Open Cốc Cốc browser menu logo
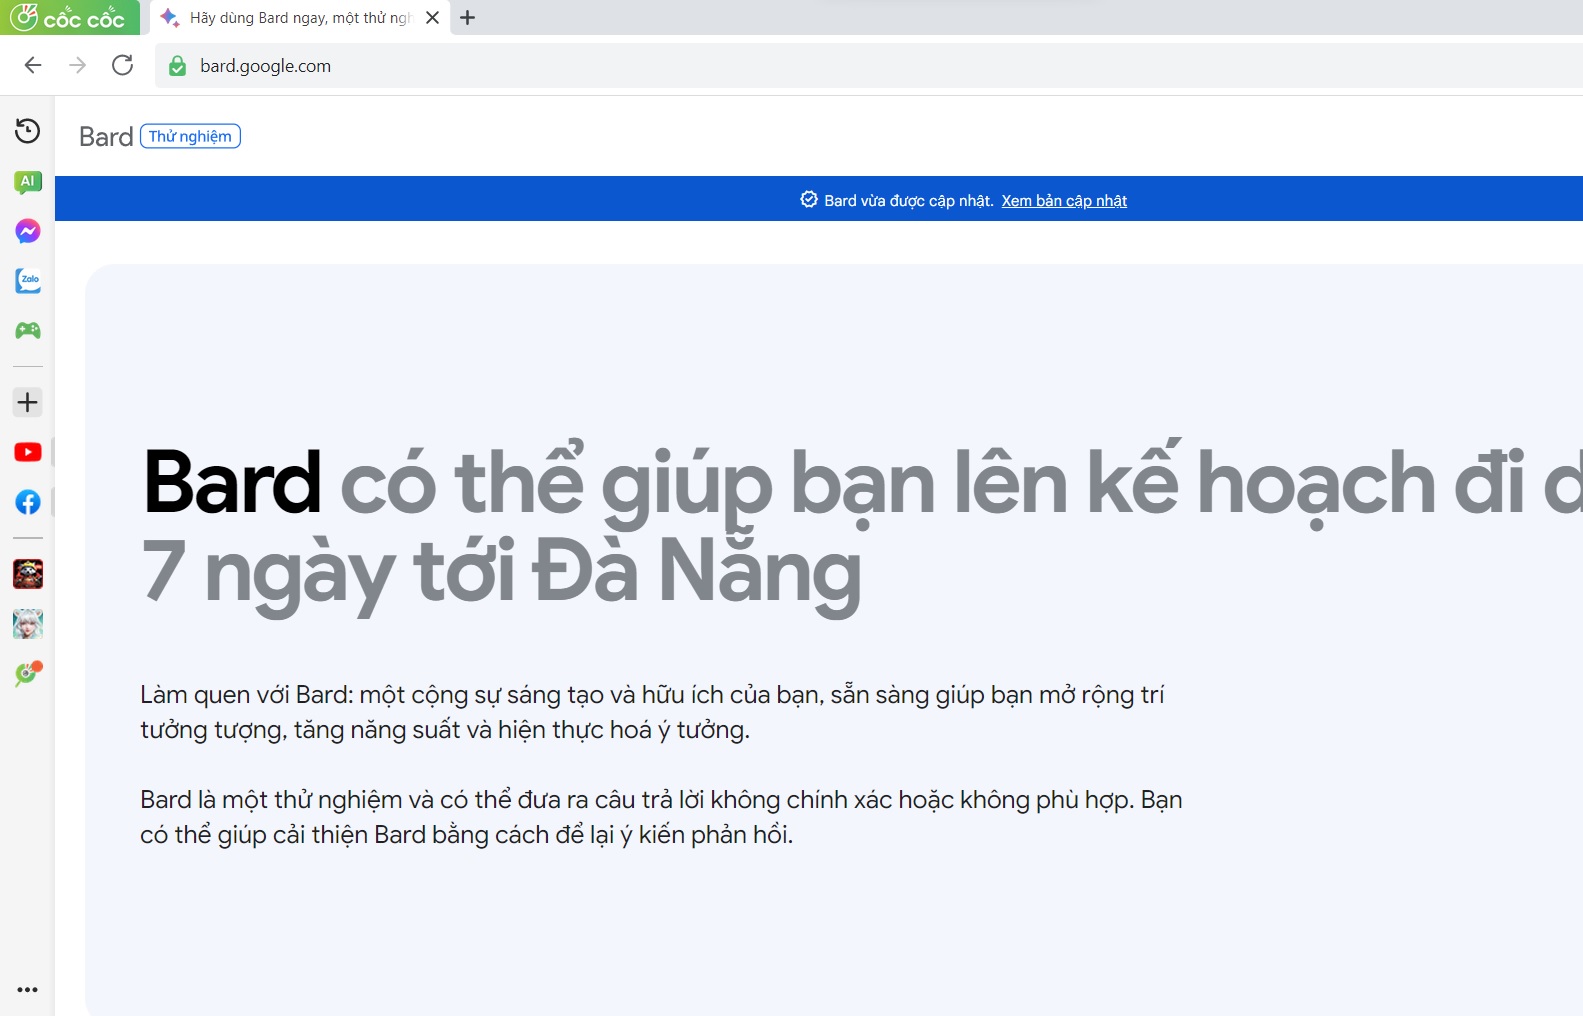 click(69, 17)
